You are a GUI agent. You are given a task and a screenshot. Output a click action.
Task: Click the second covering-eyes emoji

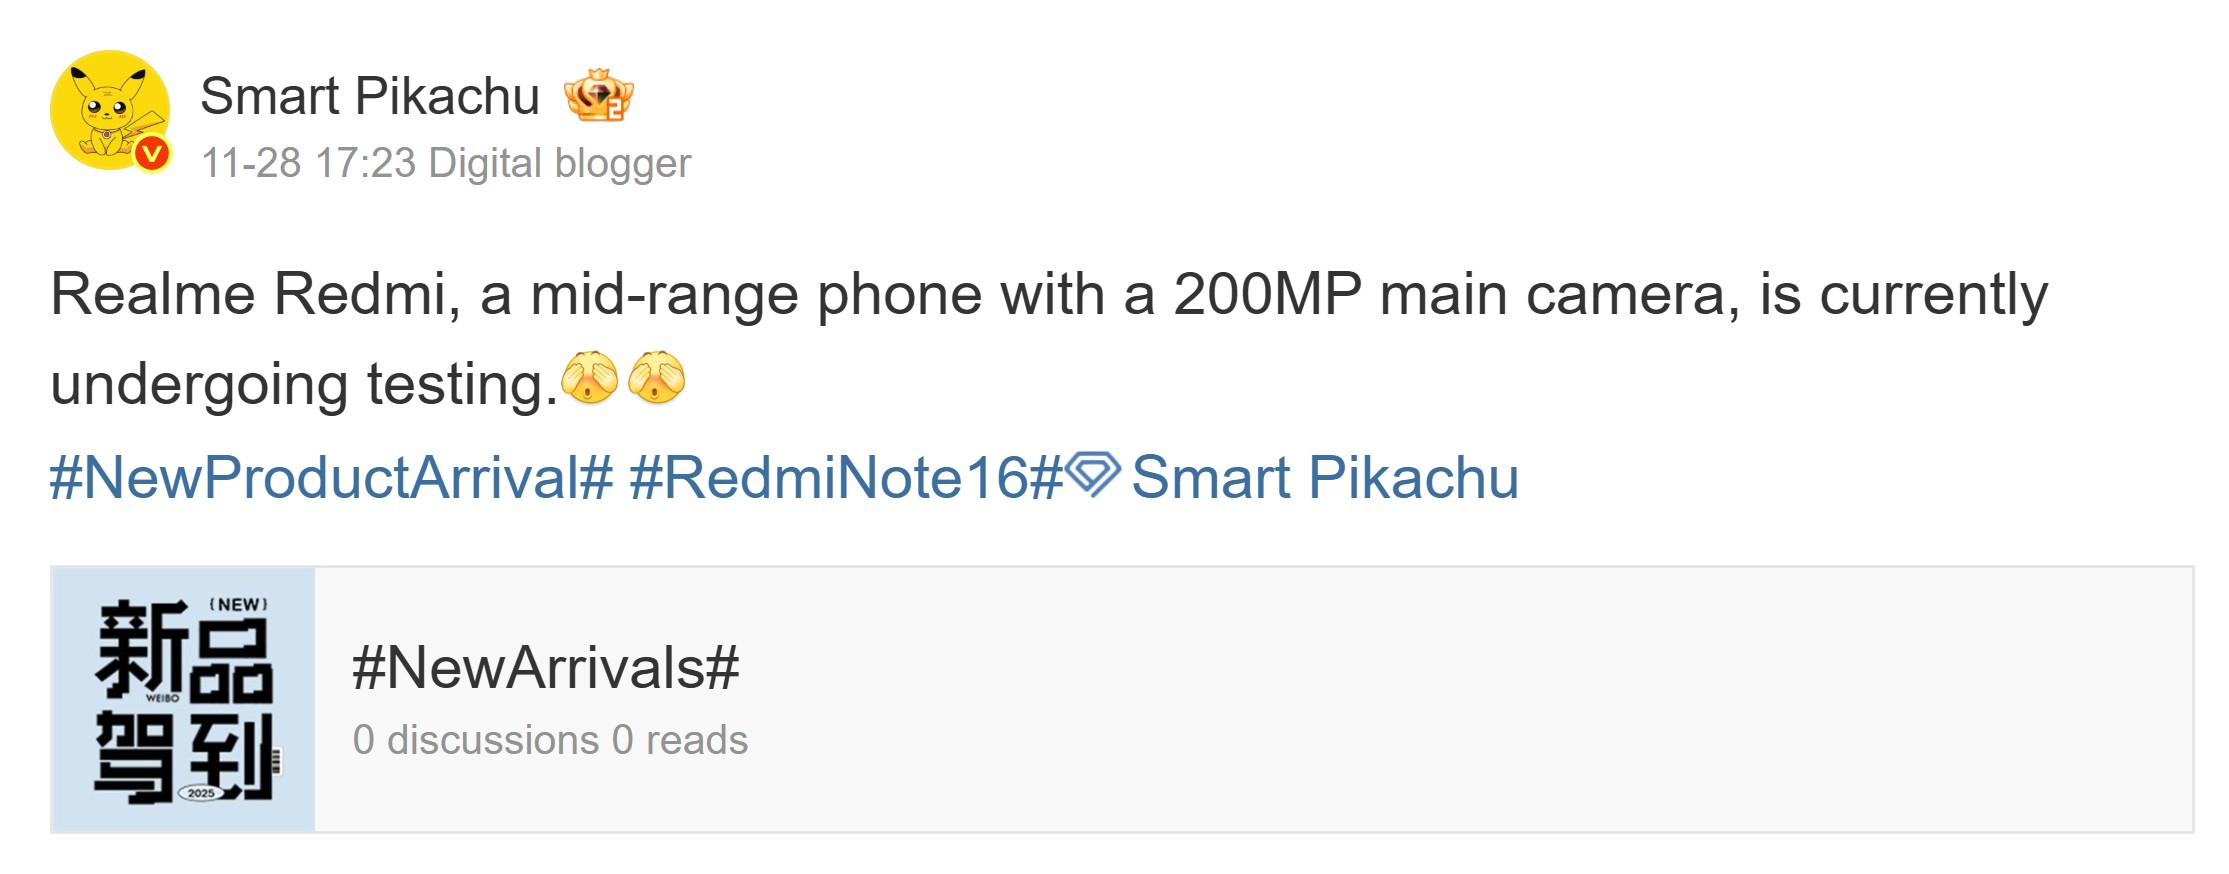[656, 379]
